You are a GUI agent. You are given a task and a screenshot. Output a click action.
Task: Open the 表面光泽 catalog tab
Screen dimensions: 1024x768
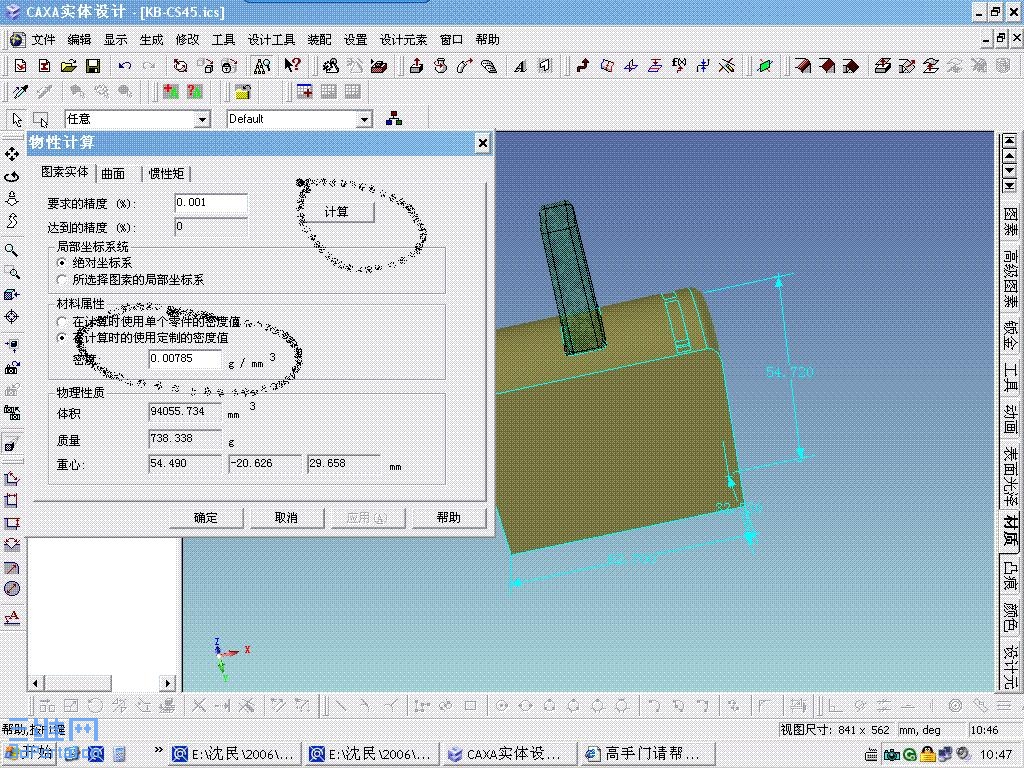1010,475
